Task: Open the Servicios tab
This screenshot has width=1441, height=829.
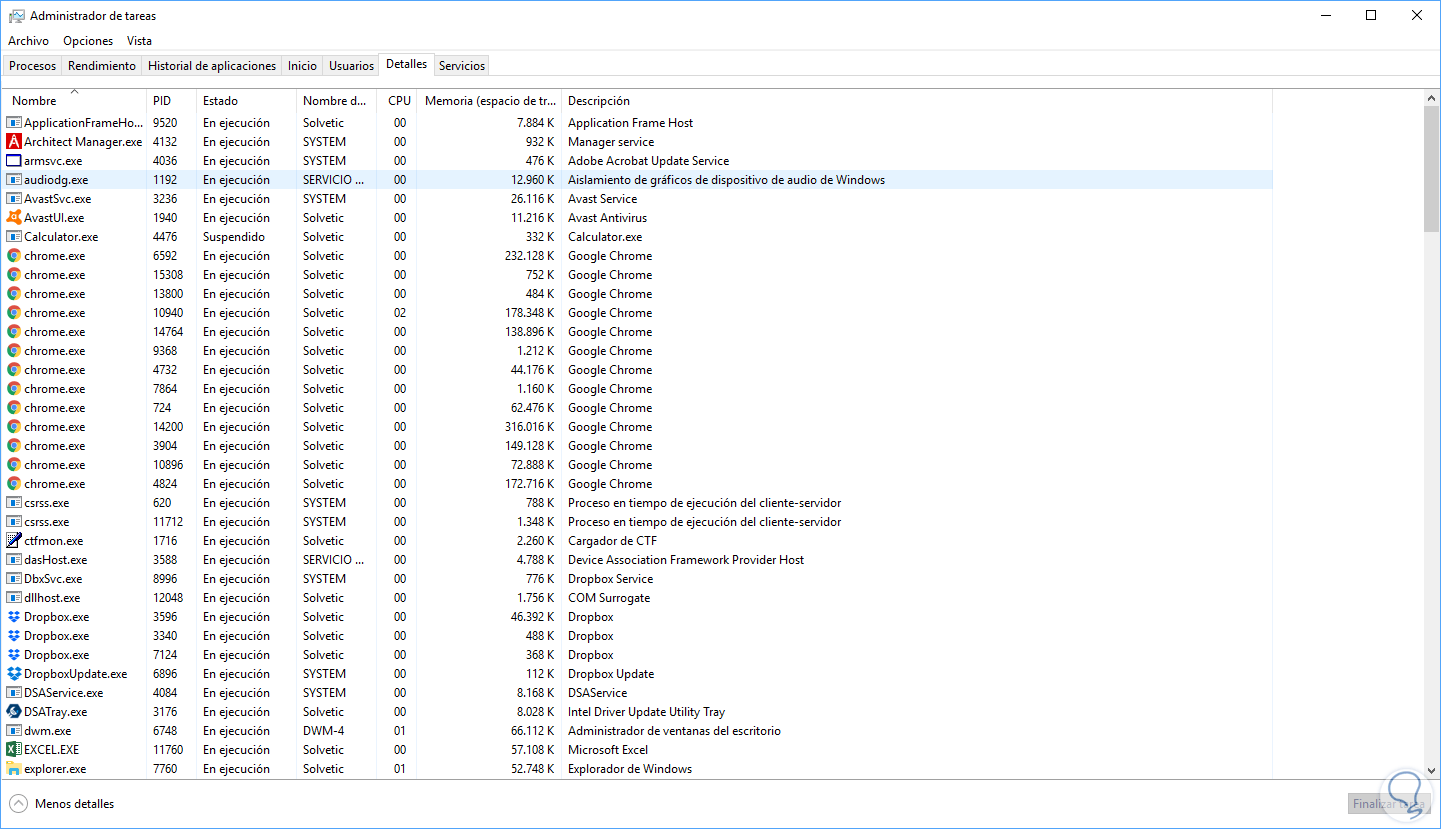Action: pyautogui.click(x=462, y=66)
